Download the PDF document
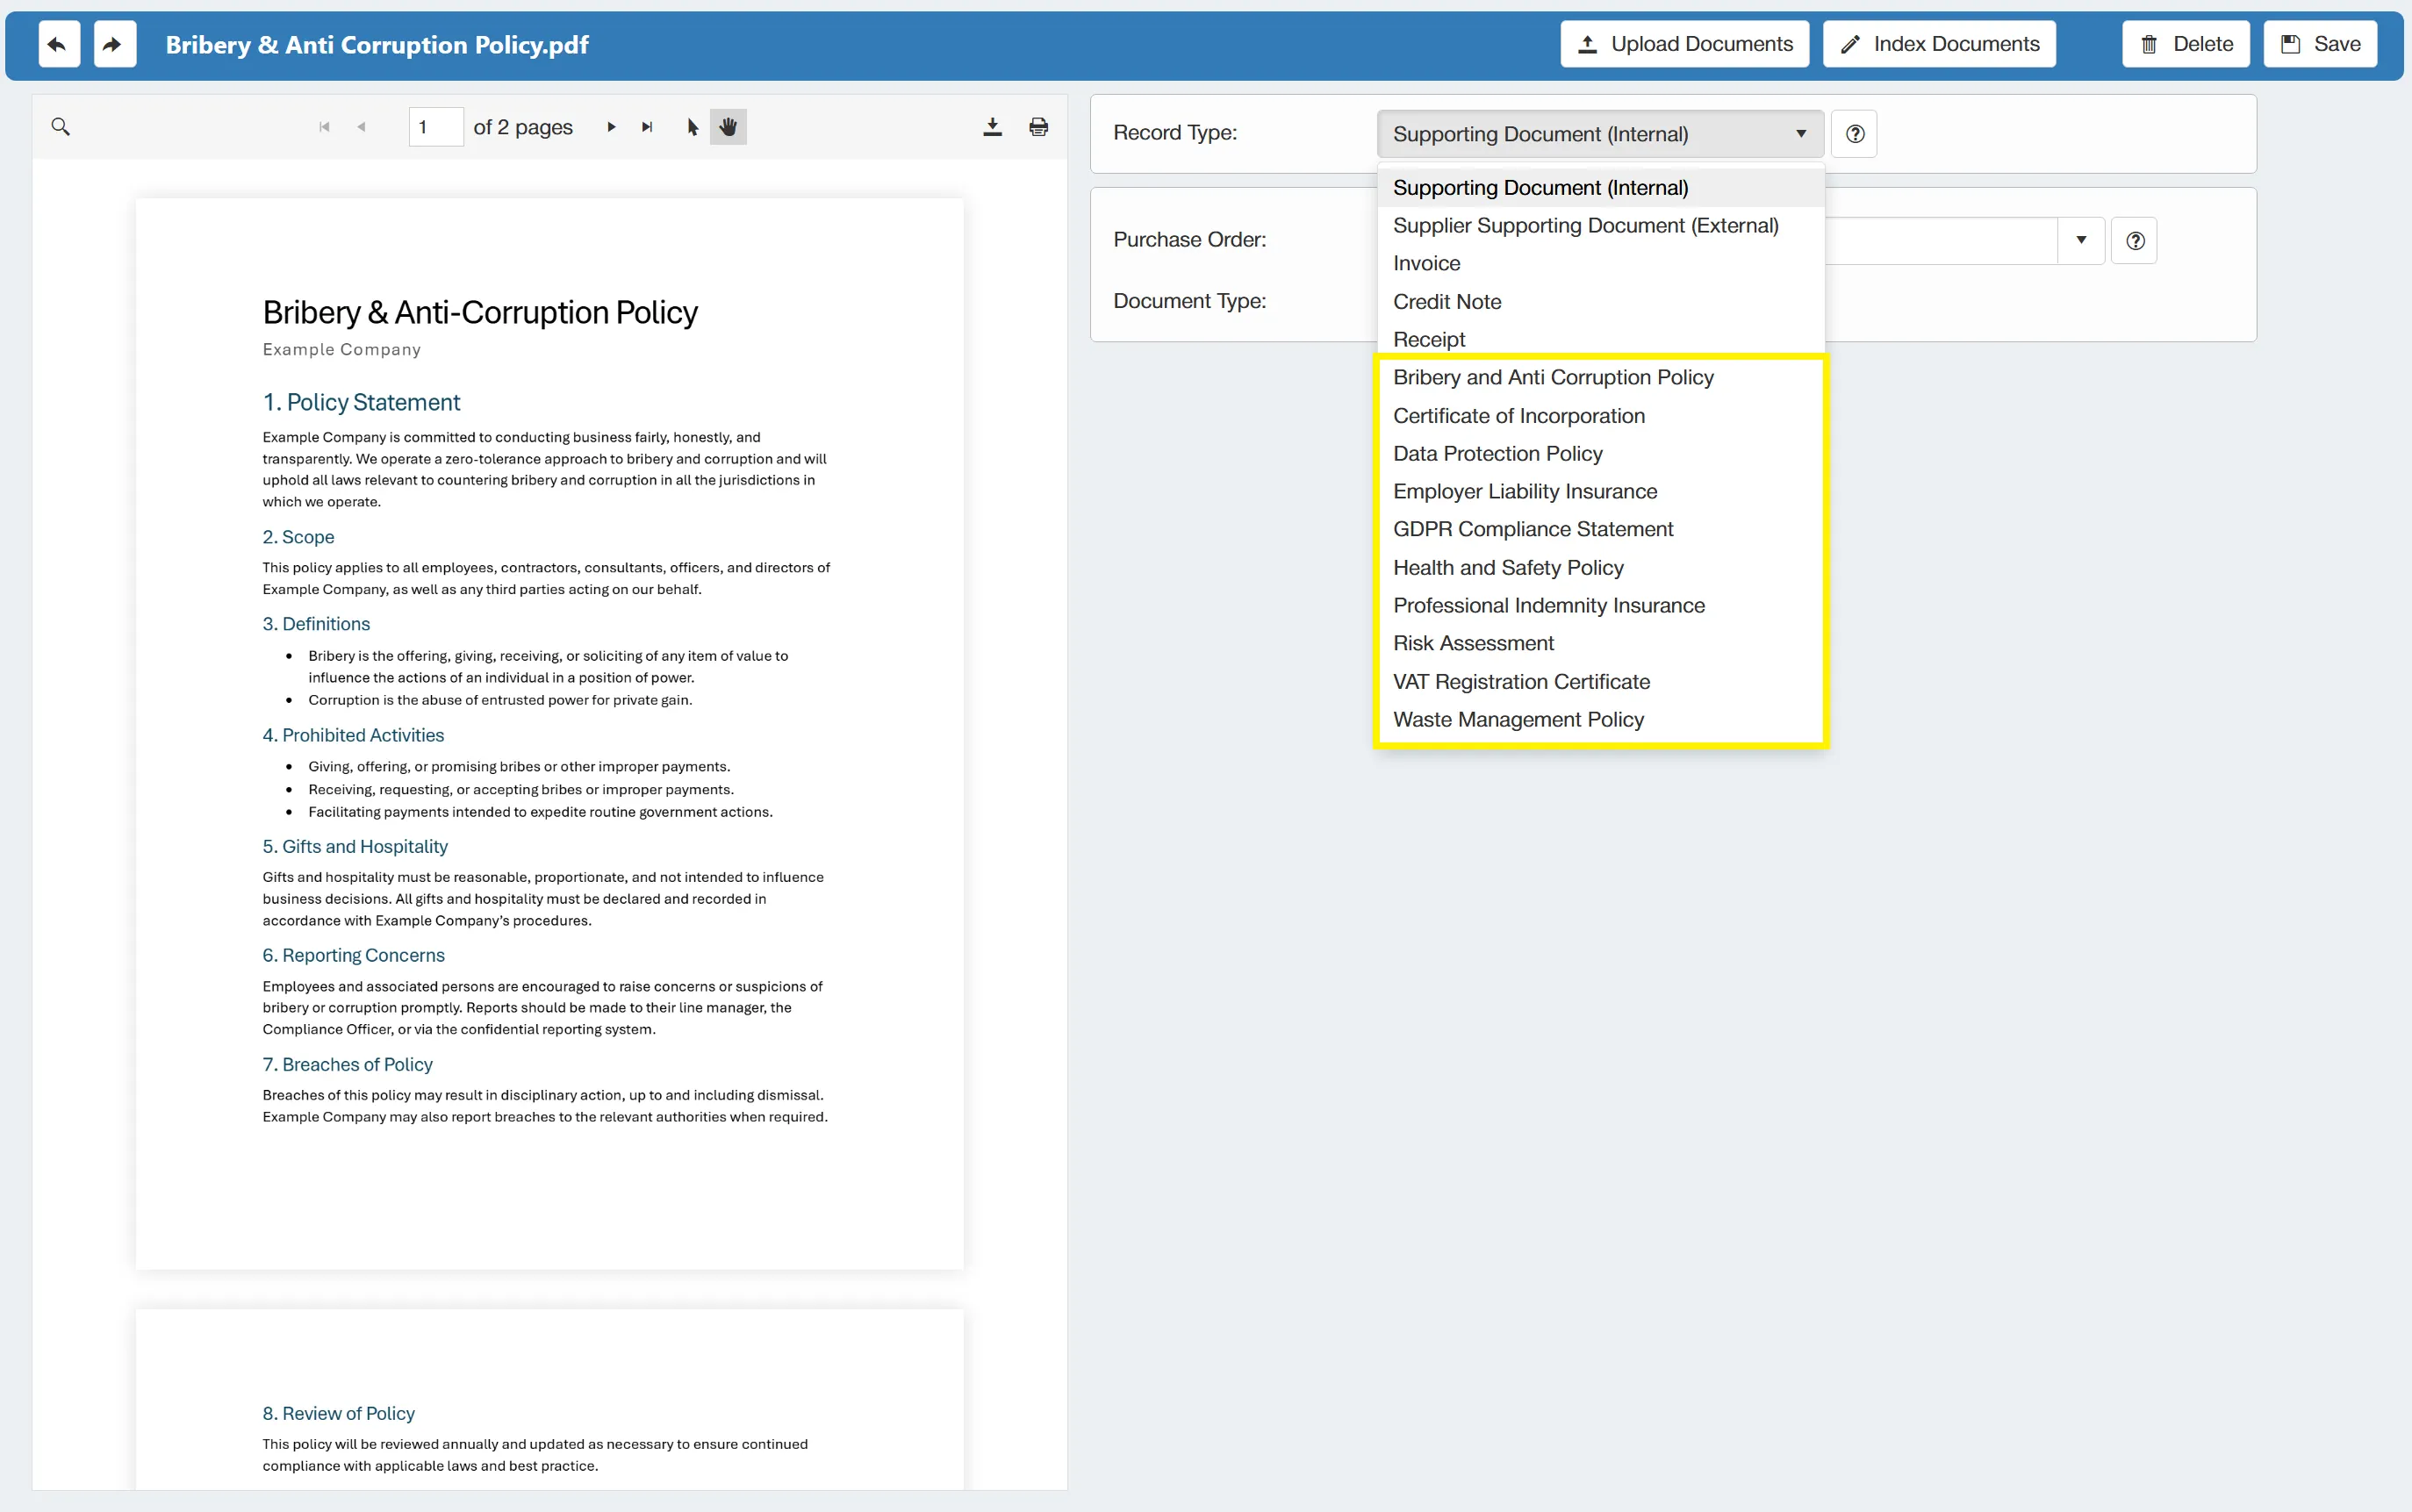2412x1512 pixels. click(x=992, y=127)
